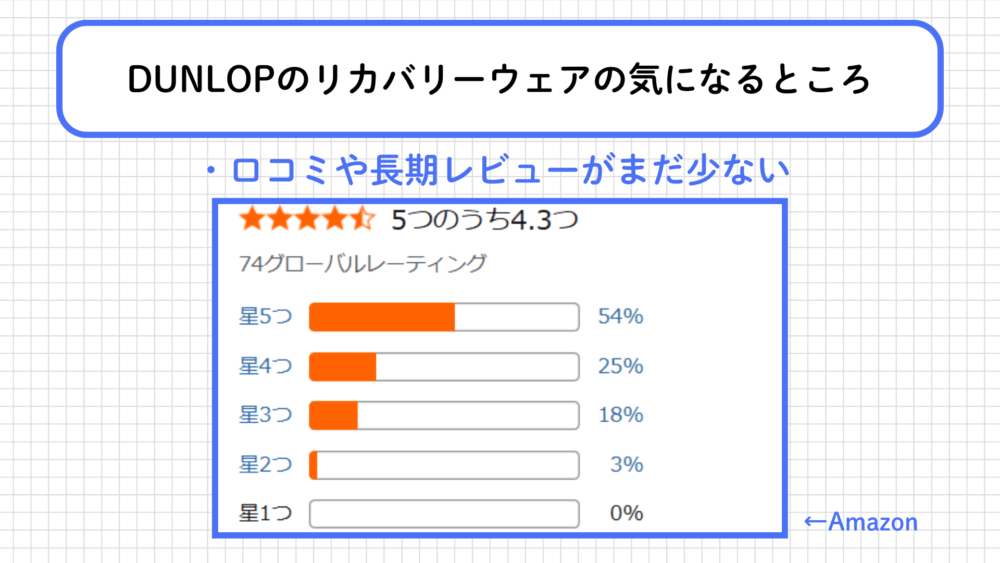Open the 18% three-star reviews link
The width and height of the screenshot is (1000, 563).
(x=620, y=416)
